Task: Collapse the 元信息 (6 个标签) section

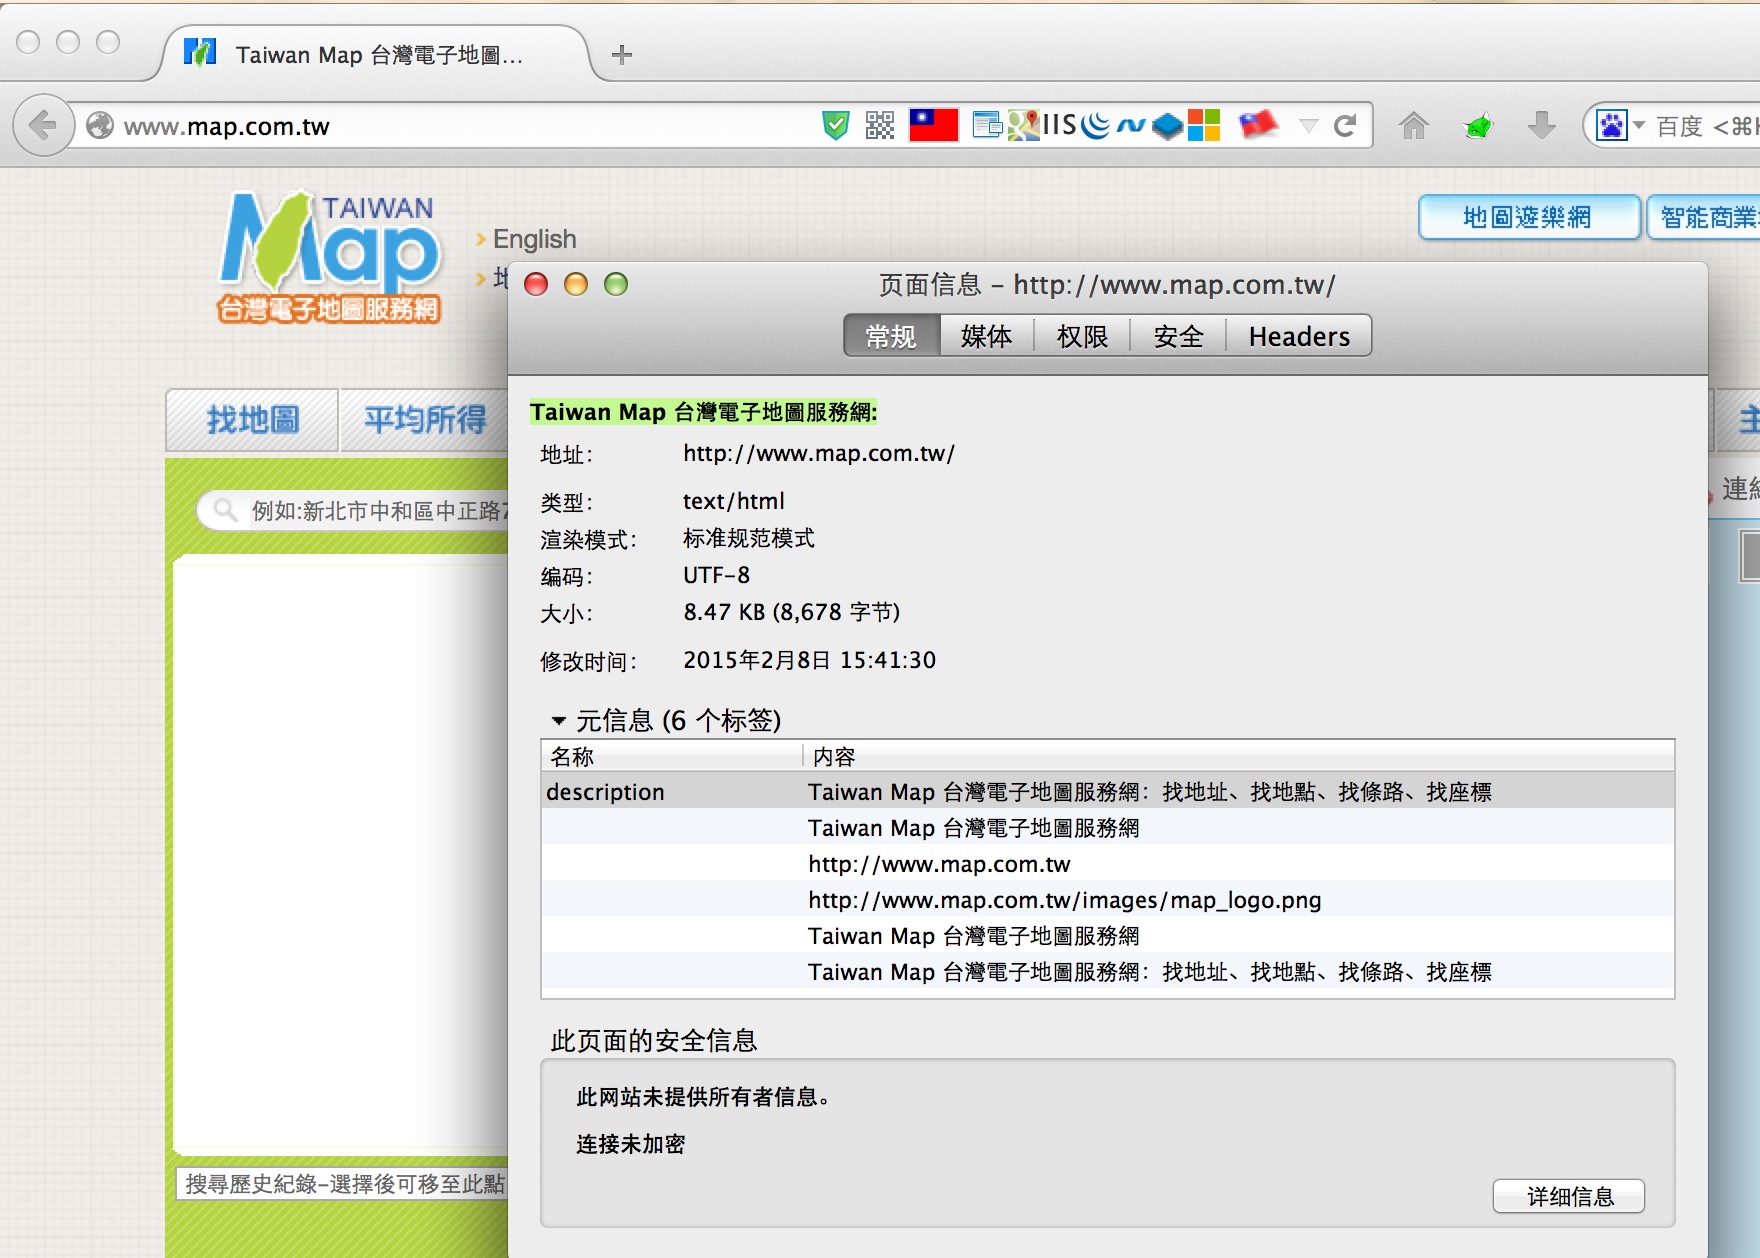Action: point(559,721)
